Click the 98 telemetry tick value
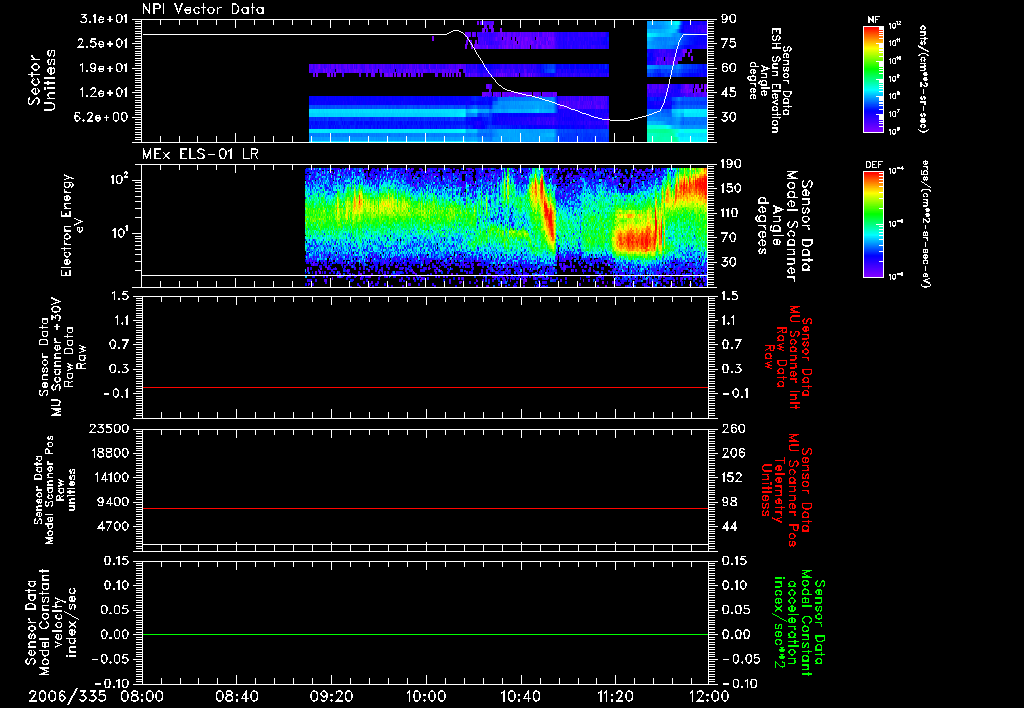The image size is (1024, 708). [729, 502]
